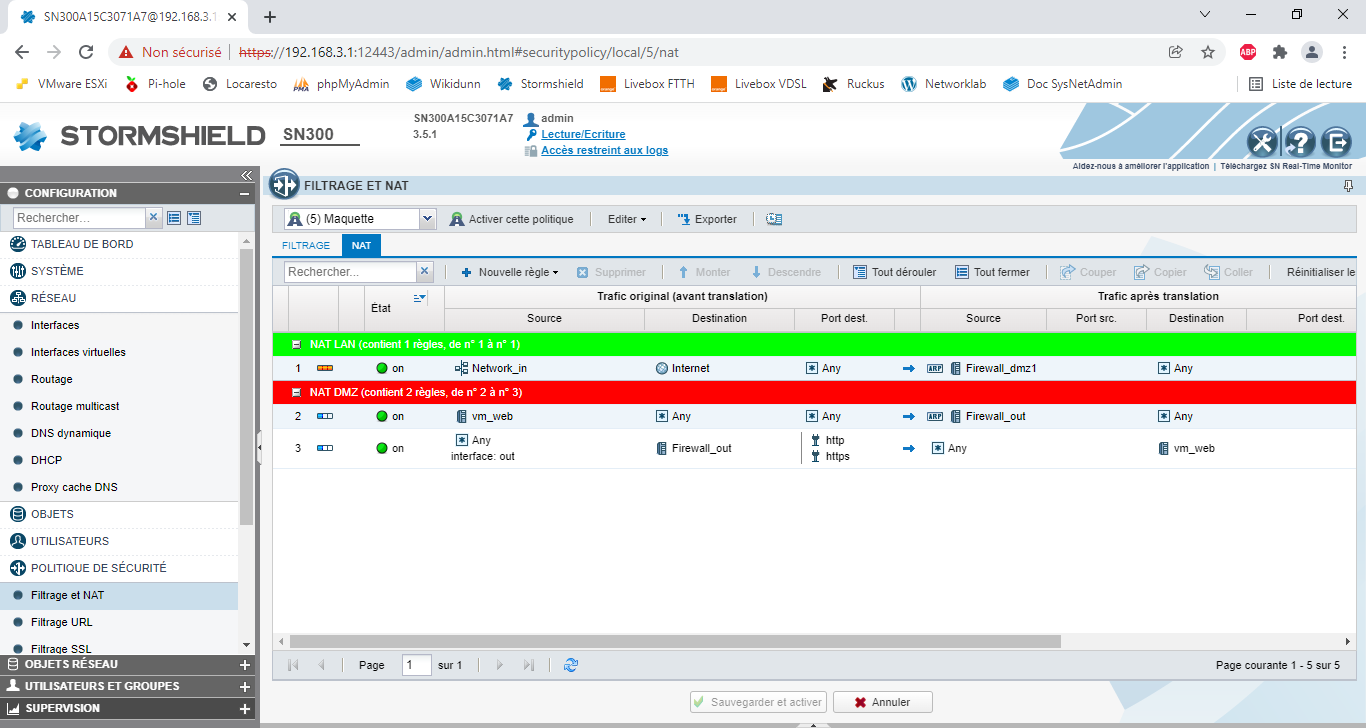The image size is (1366, 728).
Task: Expand the UTILISATEURS ET GROUPES panel
Action: (245, 687)
